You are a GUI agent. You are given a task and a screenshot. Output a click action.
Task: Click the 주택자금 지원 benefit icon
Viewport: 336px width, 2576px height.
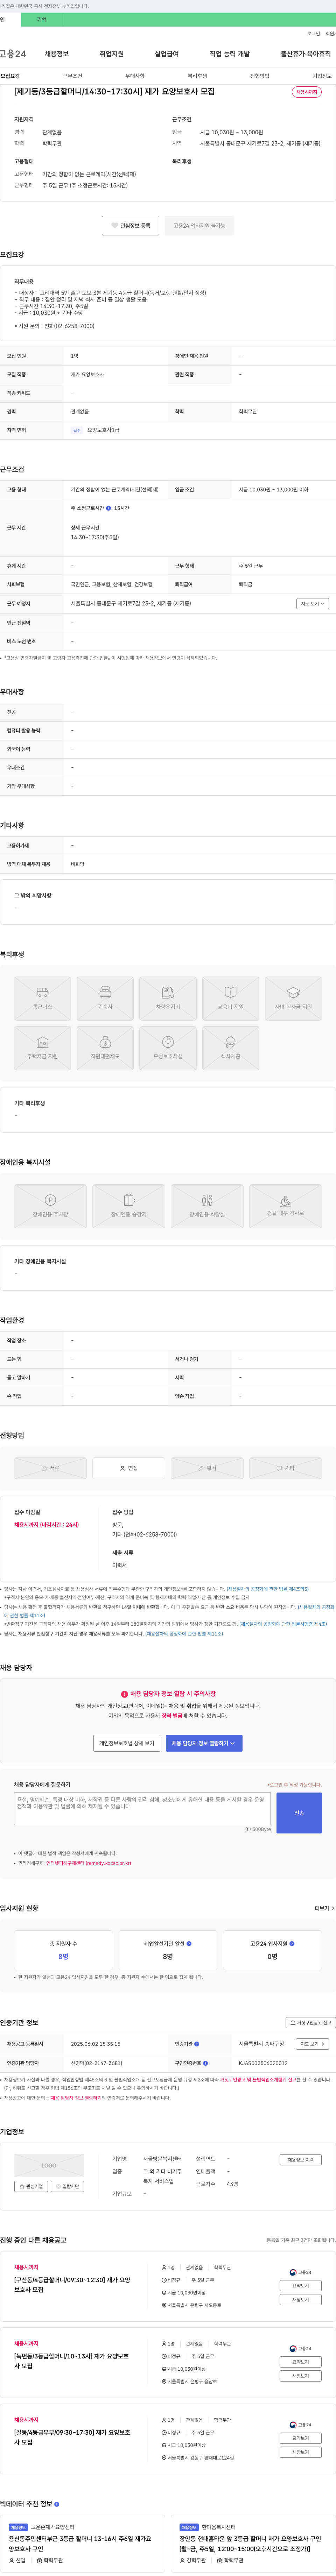pyautogui.click(x=42, y=1048)
